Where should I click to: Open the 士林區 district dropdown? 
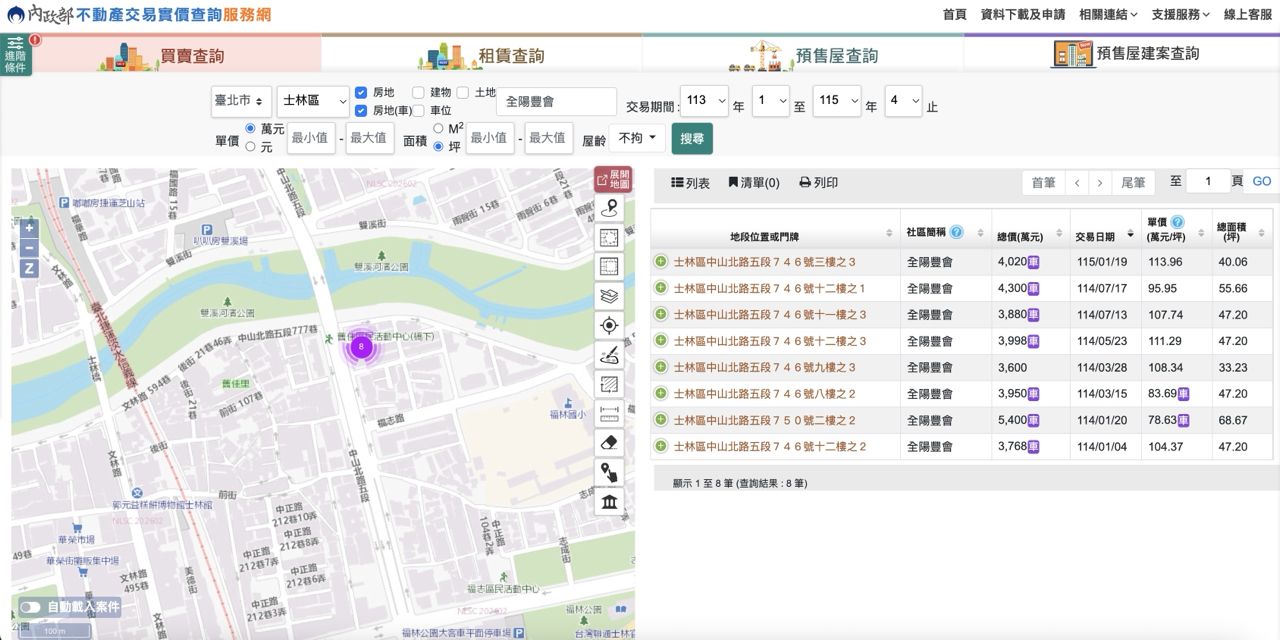(x=313, y=101)
